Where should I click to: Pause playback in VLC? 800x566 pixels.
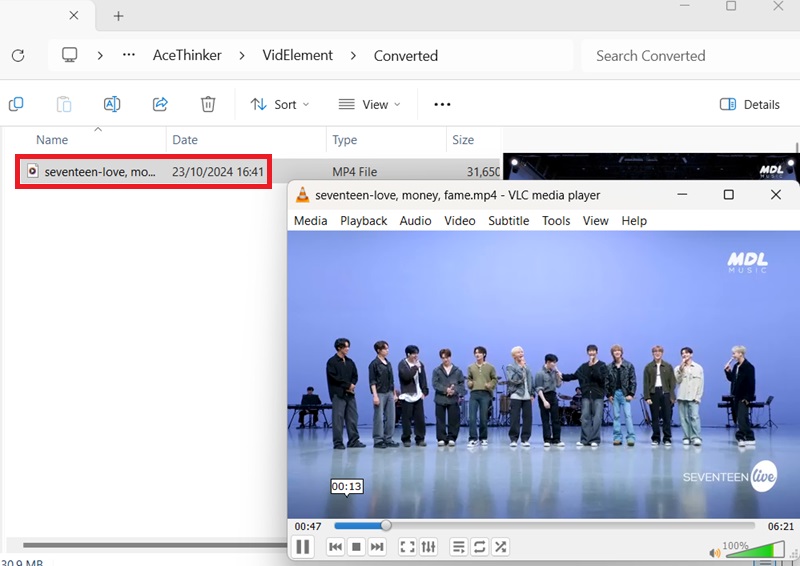pyautogui.click(x=303, y=547)
